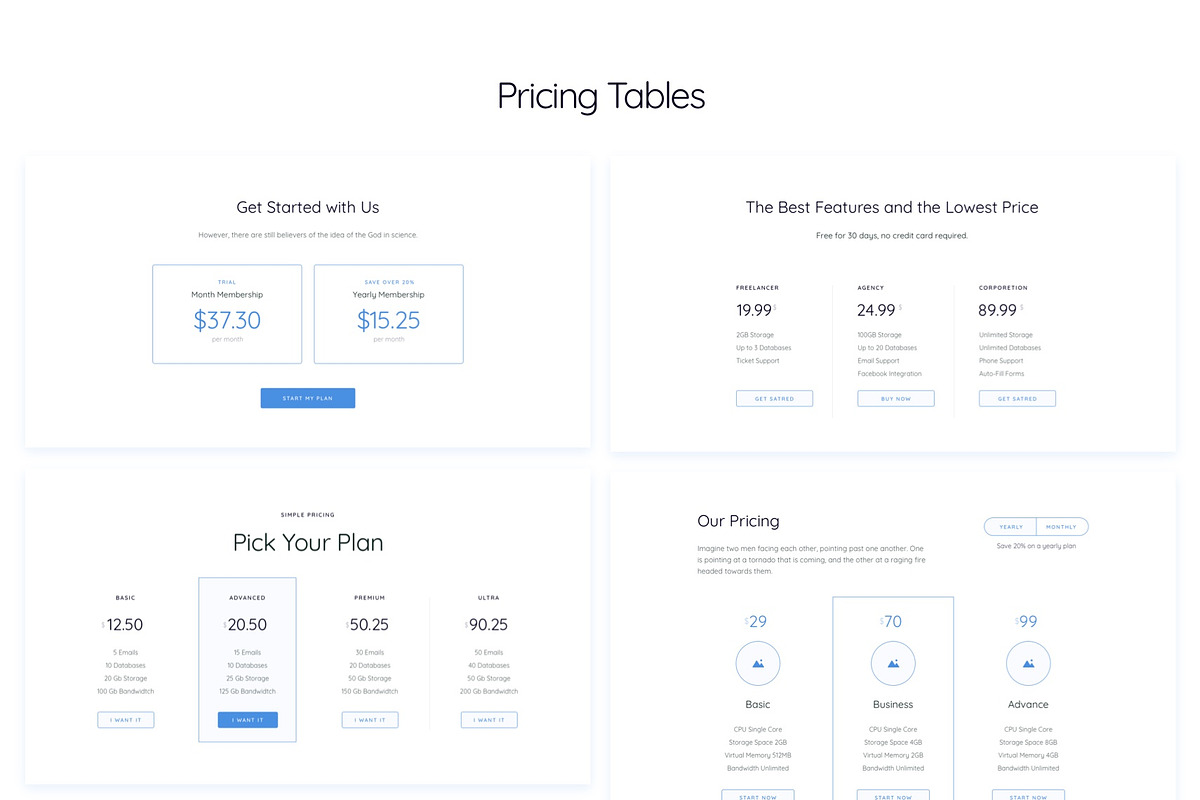Select the highlighted Advanced plan column
This screenshot has height=800, width=1200.
point(248,660)
